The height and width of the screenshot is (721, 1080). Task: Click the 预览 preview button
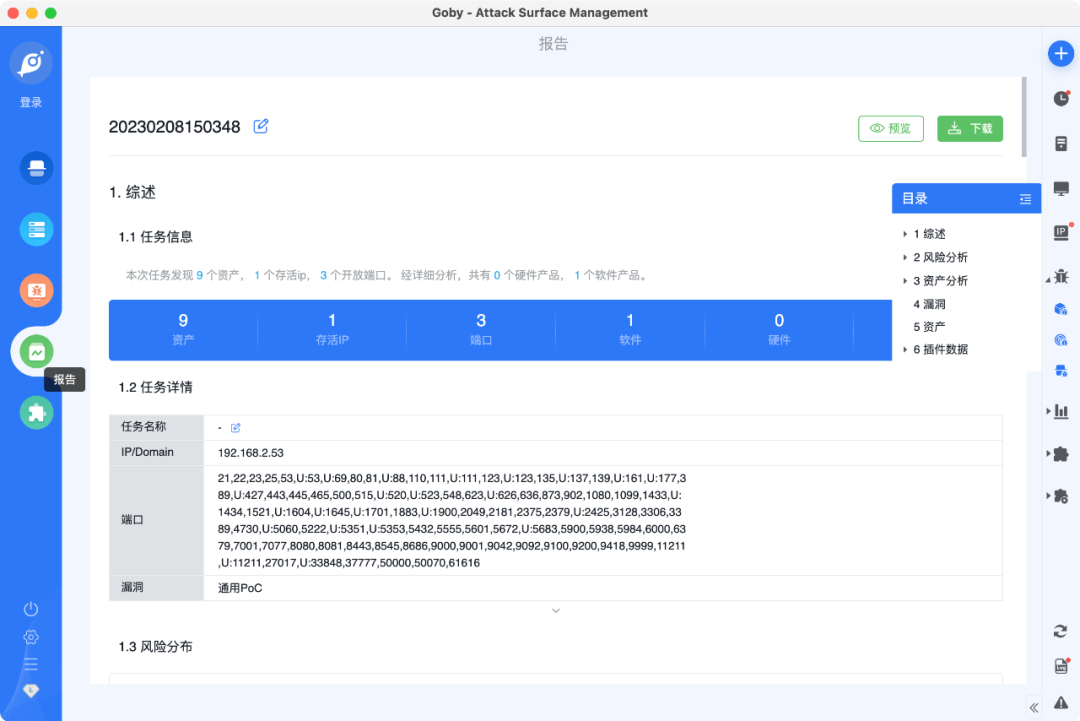pyautogui.click(x=891, y=129)
